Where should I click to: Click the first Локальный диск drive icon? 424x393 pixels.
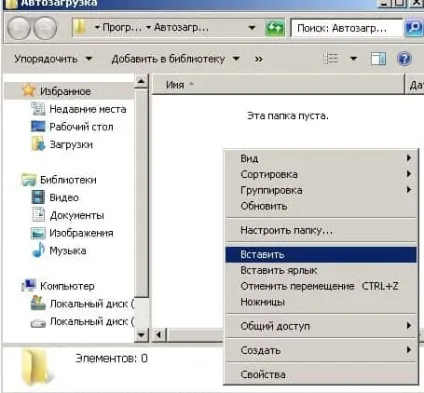click(38, 303)
